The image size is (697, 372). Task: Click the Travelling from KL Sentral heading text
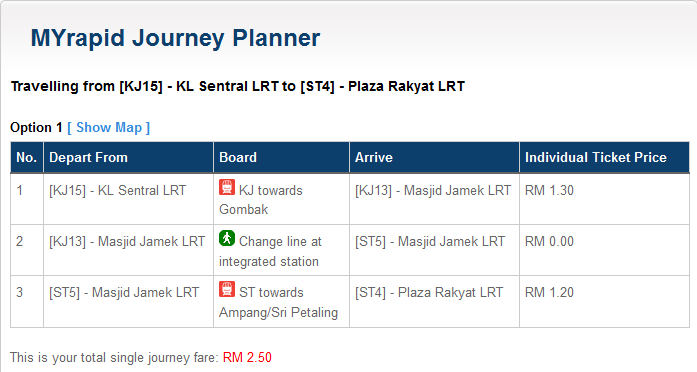pyautogui.click(x=238, y=86)
